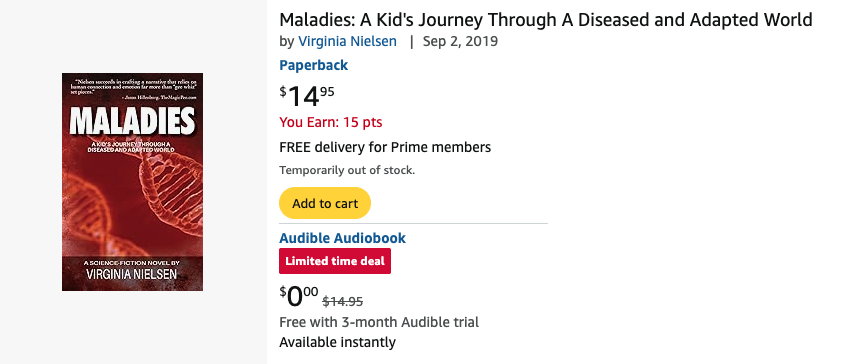Click the Maladies book title link
Image resolution: width=842 pixels, height=364 pixels.
546,20
